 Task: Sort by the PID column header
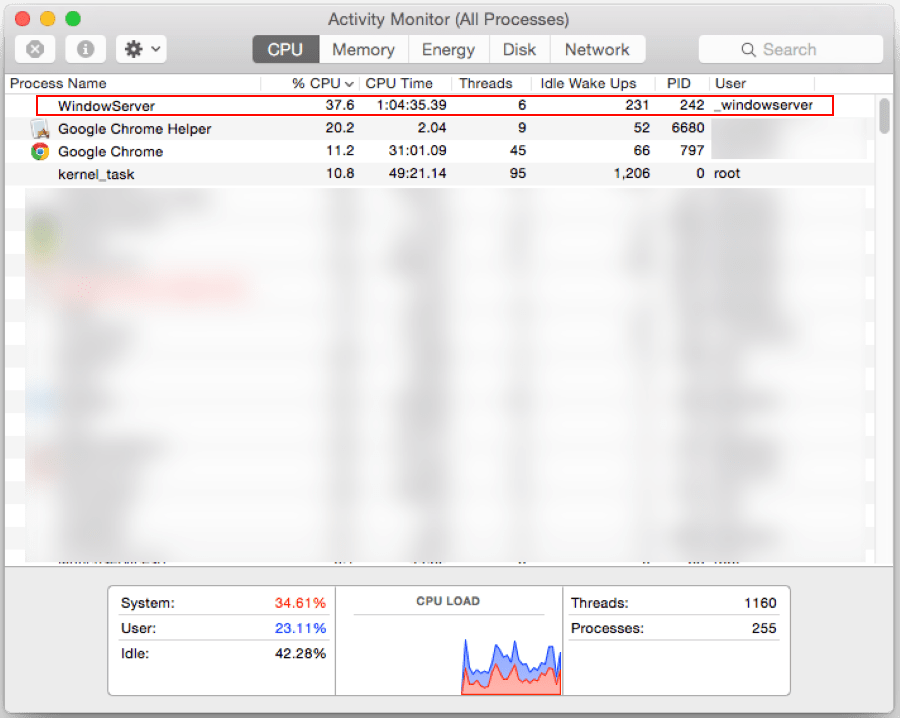tap(678, 83)
